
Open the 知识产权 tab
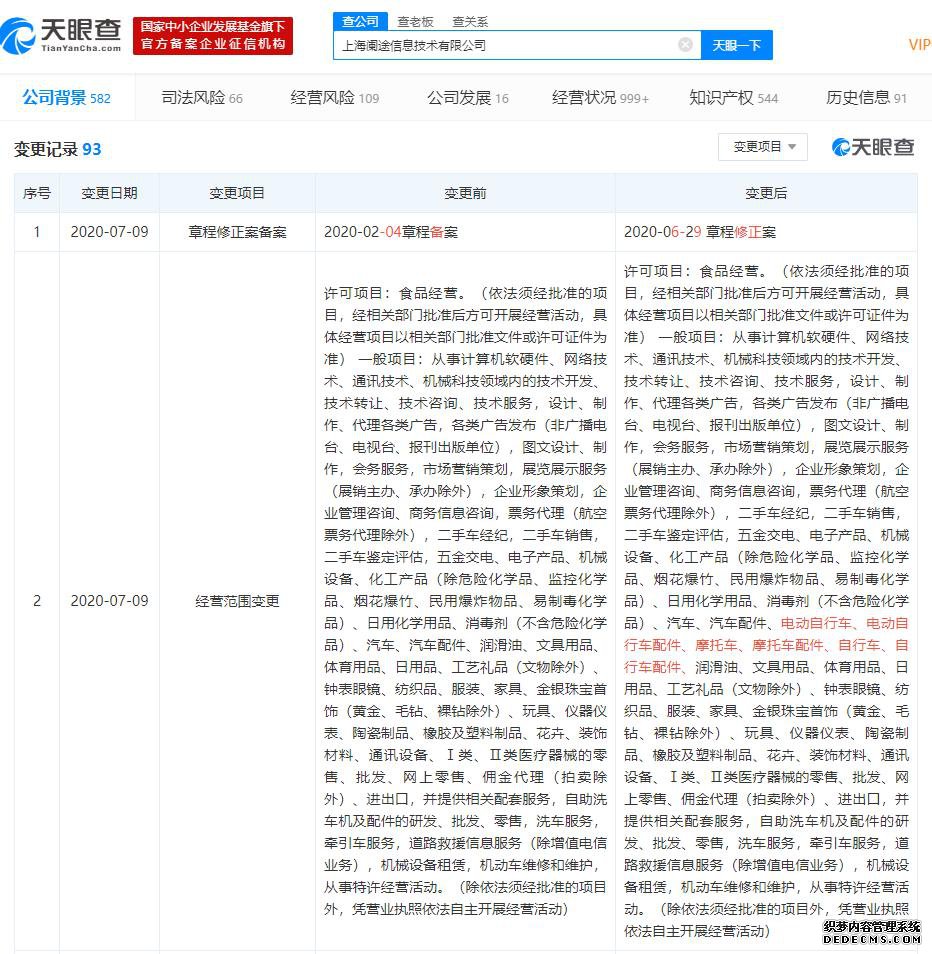pos(734,97)
